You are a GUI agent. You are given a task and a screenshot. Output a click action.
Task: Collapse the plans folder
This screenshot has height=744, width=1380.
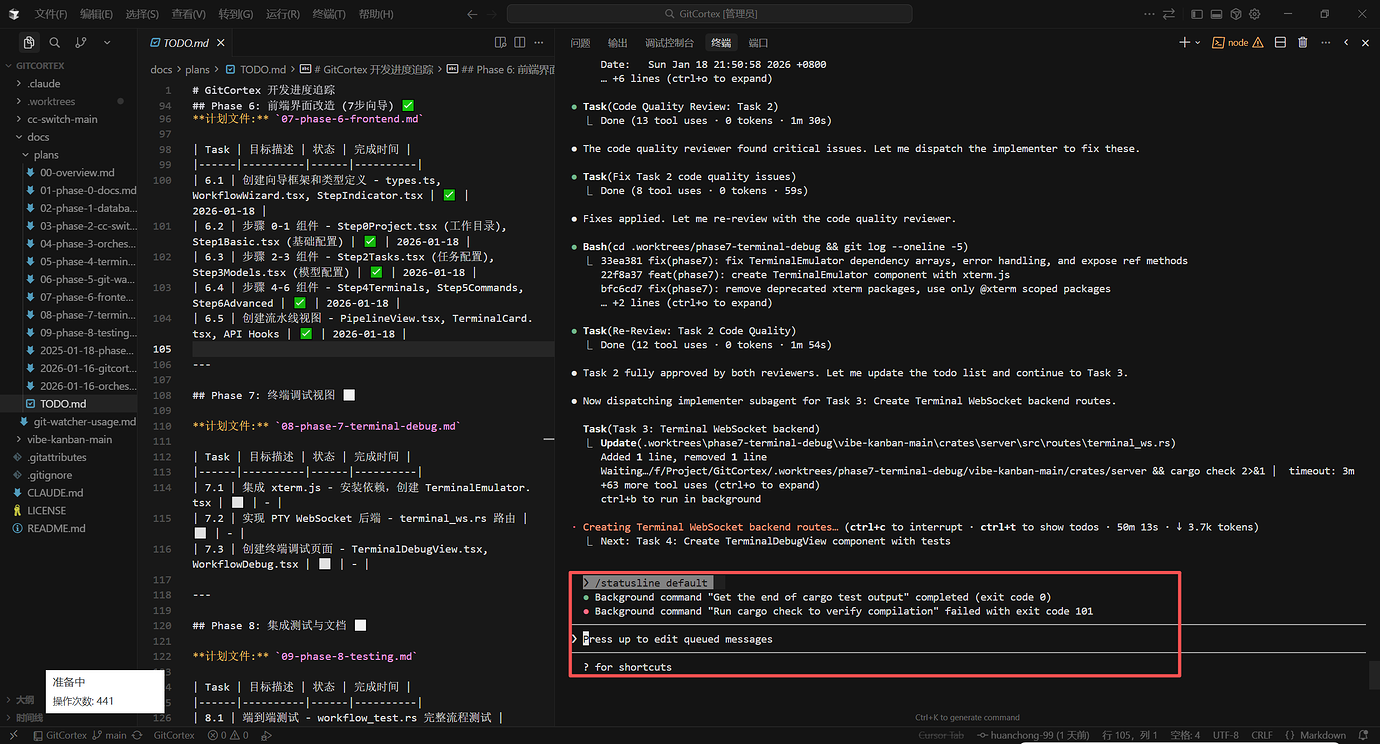[69, 155]
